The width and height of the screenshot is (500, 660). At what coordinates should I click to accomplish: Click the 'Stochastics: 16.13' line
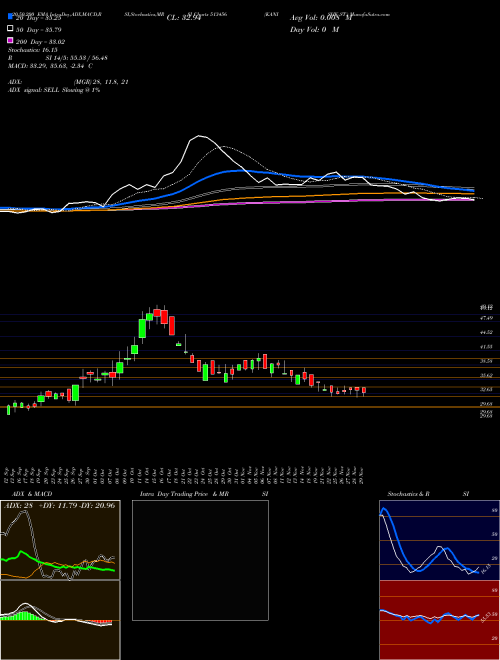[x=33, y=50]
